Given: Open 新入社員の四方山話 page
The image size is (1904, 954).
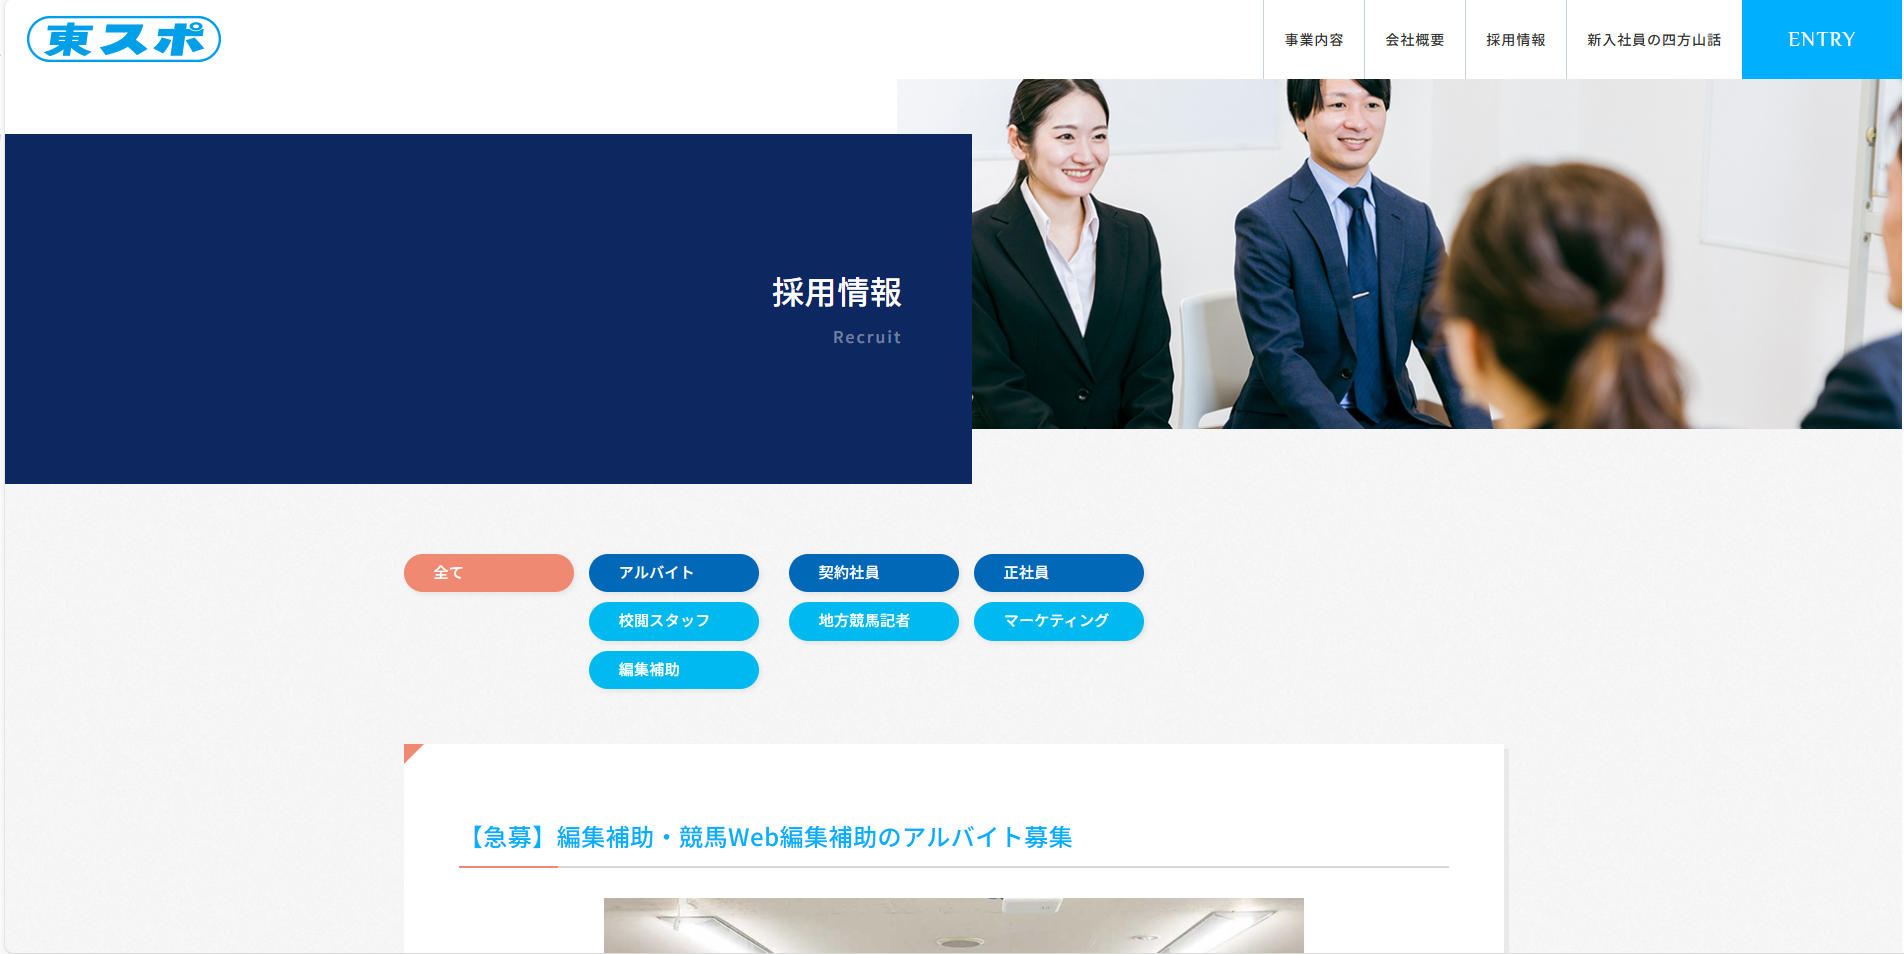Looking at the screenshot, I should 1653,40.
